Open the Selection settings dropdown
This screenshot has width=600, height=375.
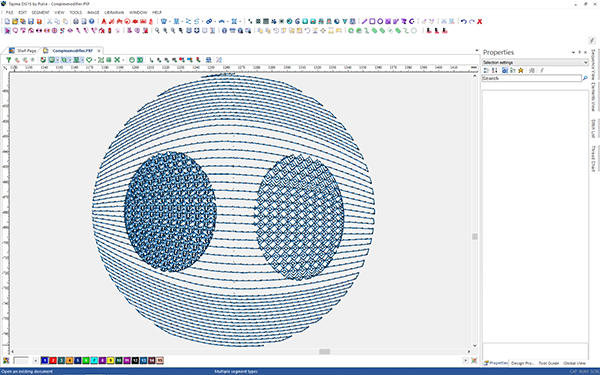pos(535,62)
